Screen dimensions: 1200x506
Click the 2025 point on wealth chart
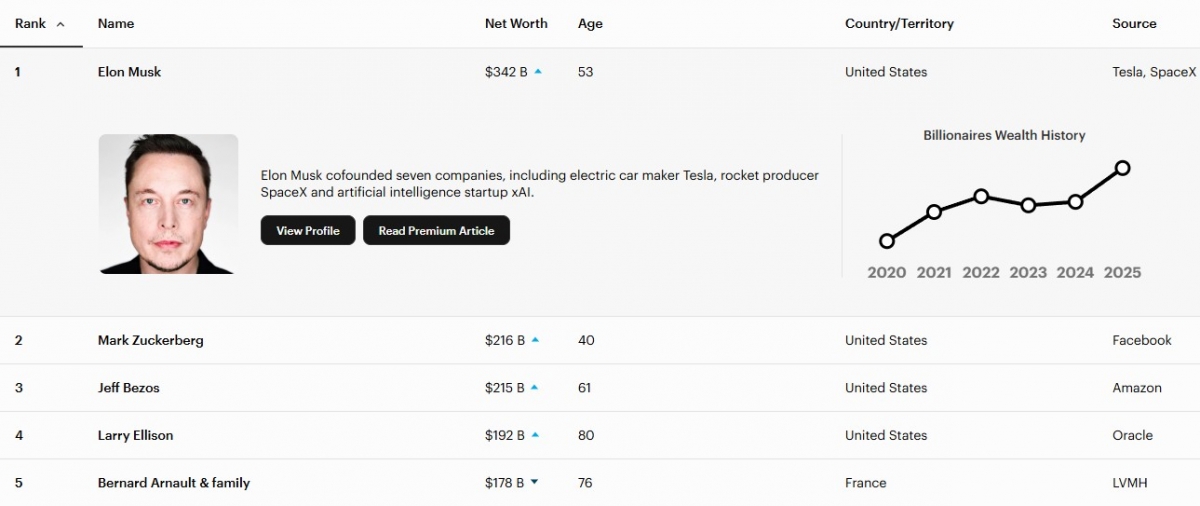pyautogui.click(x=1122, y=168)
